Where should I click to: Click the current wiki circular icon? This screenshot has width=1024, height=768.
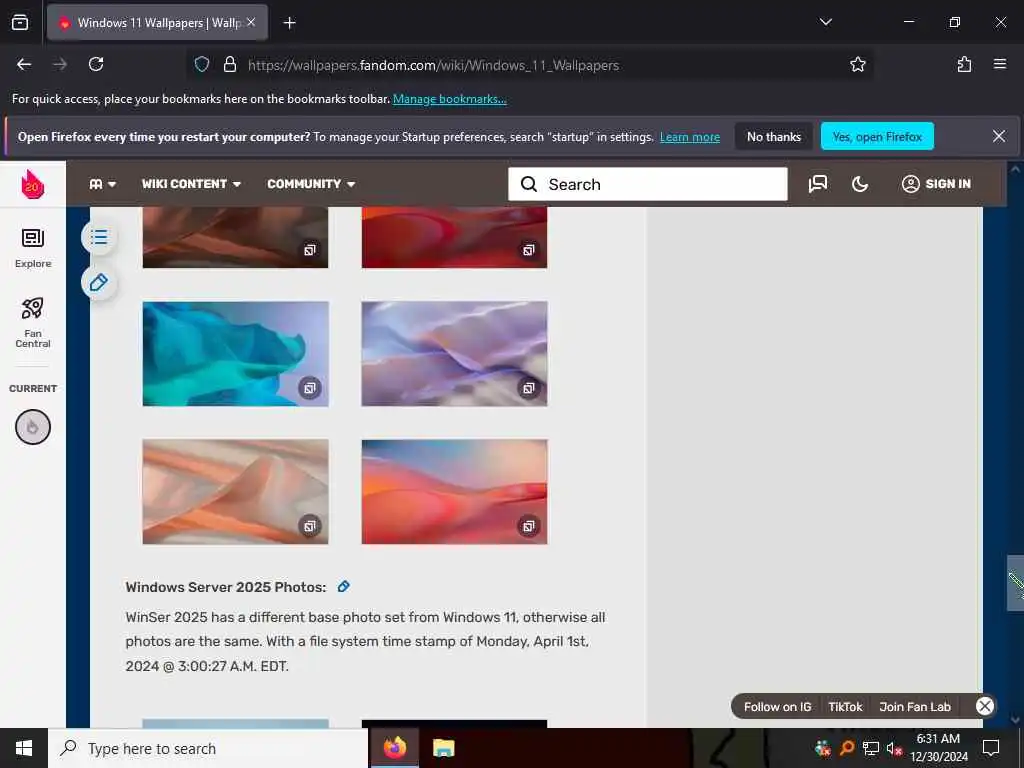pyautogui.click(x=33, y=427)
